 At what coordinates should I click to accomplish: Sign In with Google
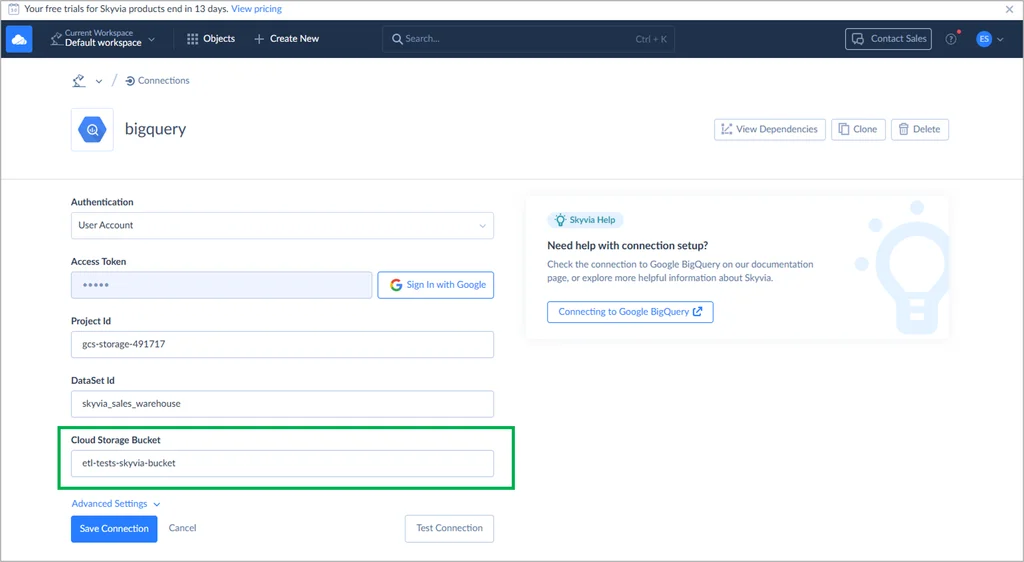[436, 285]
